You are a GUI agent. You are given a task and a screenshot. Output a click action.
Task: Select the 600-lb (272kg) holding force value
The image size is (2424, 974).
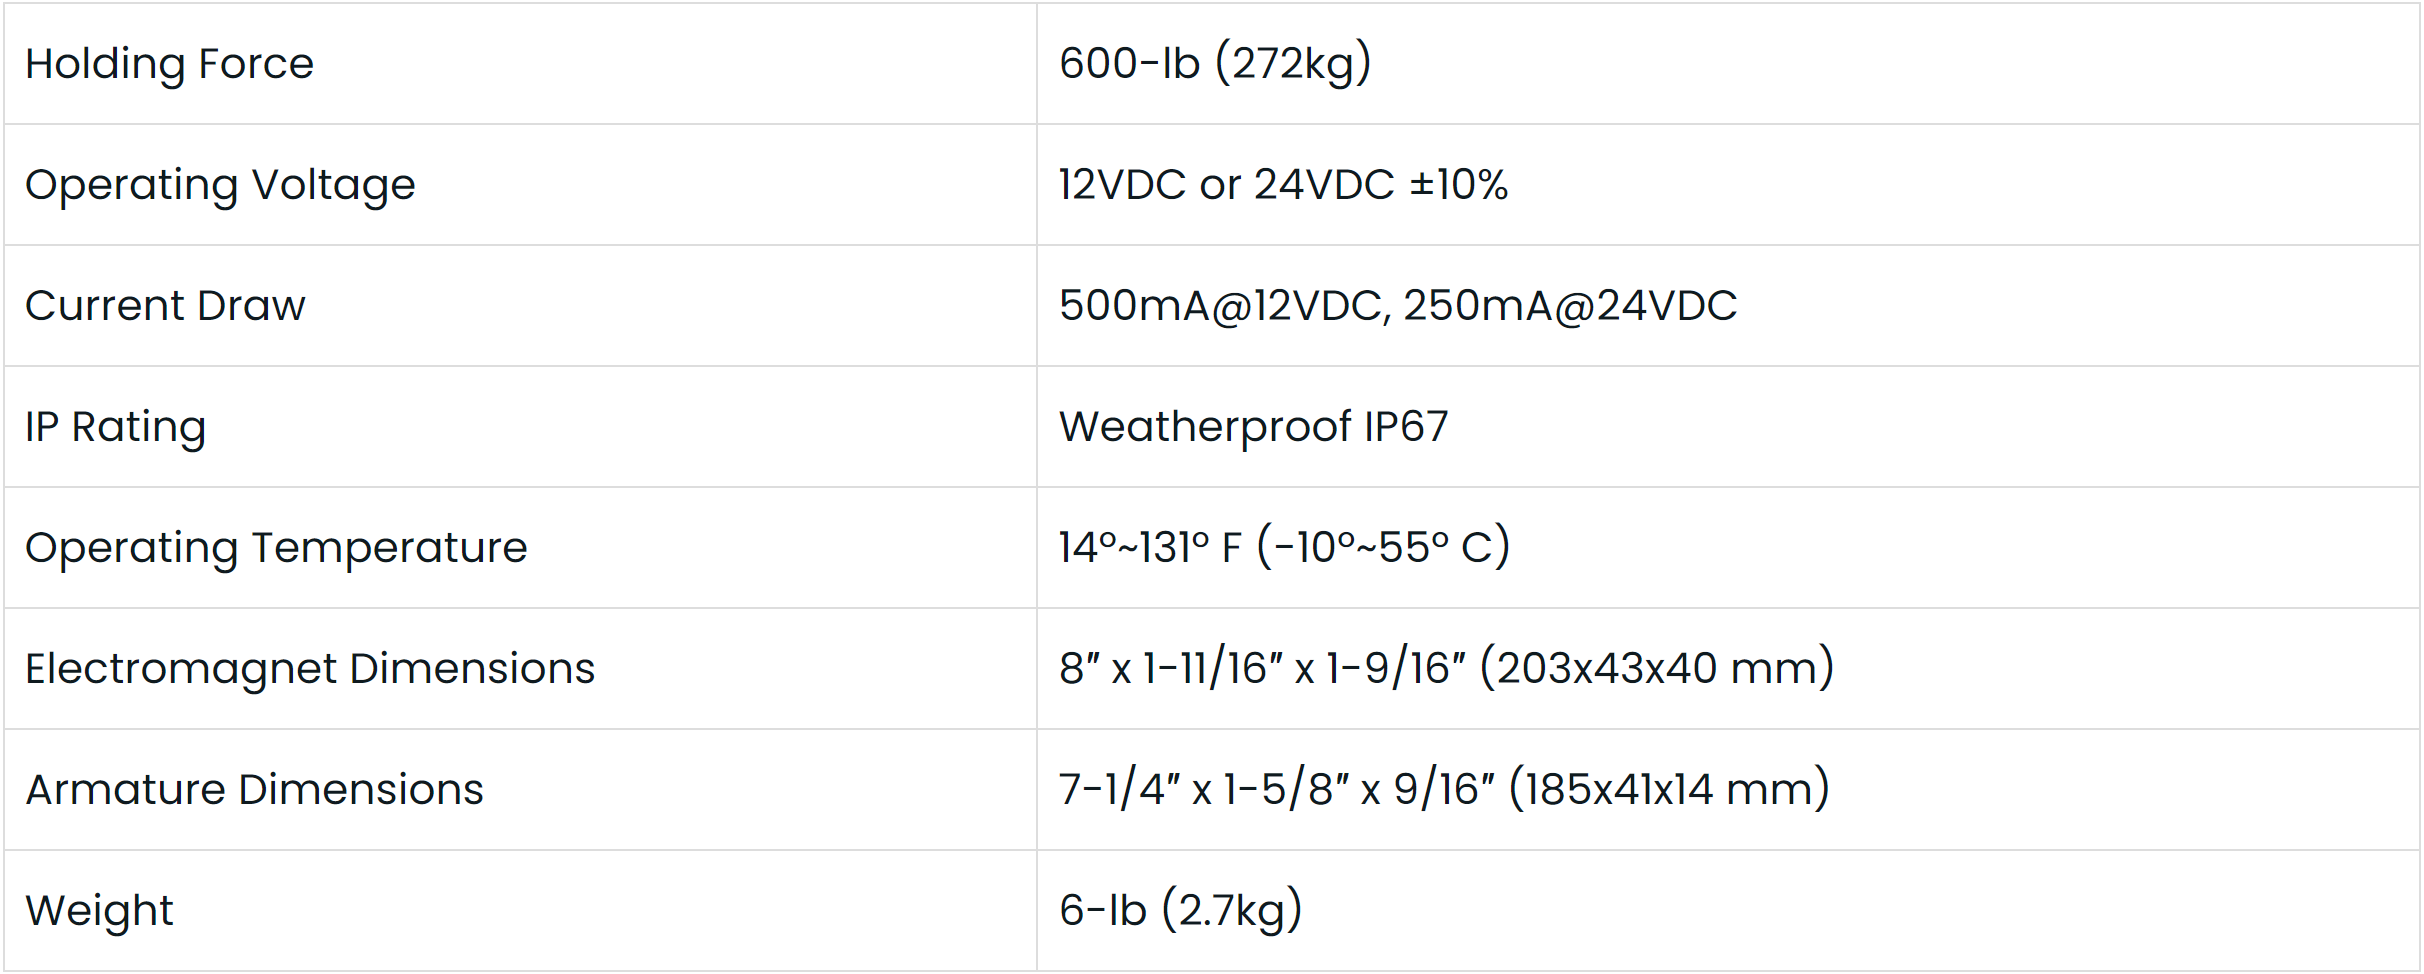(1215, 64)
